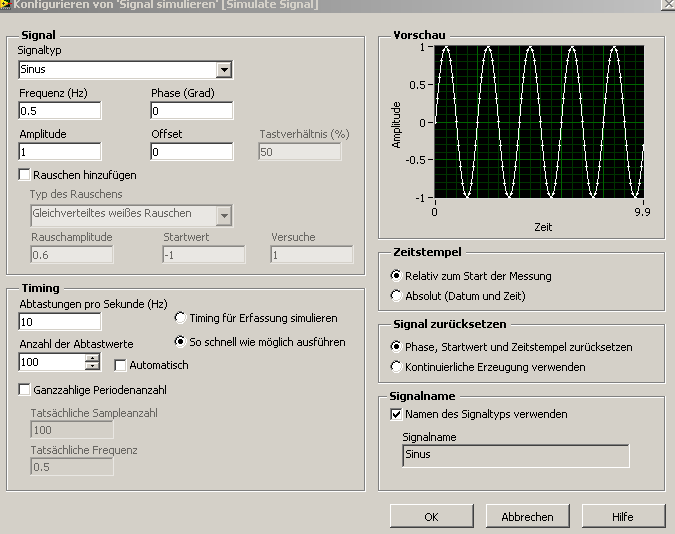Uncheck Namen des Signaltyps verwenden

pos(396,414)
